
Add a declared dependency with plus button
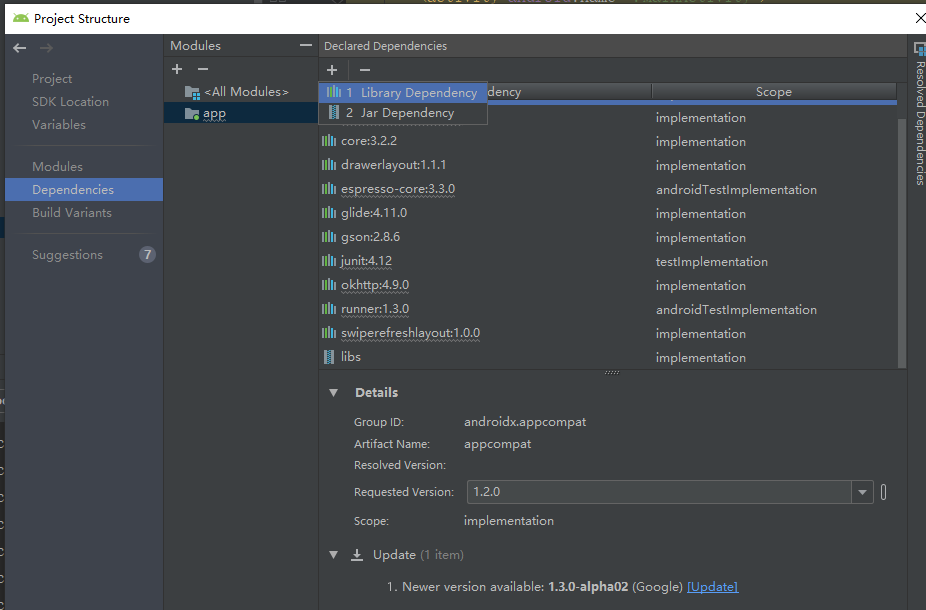pos(332,70)
